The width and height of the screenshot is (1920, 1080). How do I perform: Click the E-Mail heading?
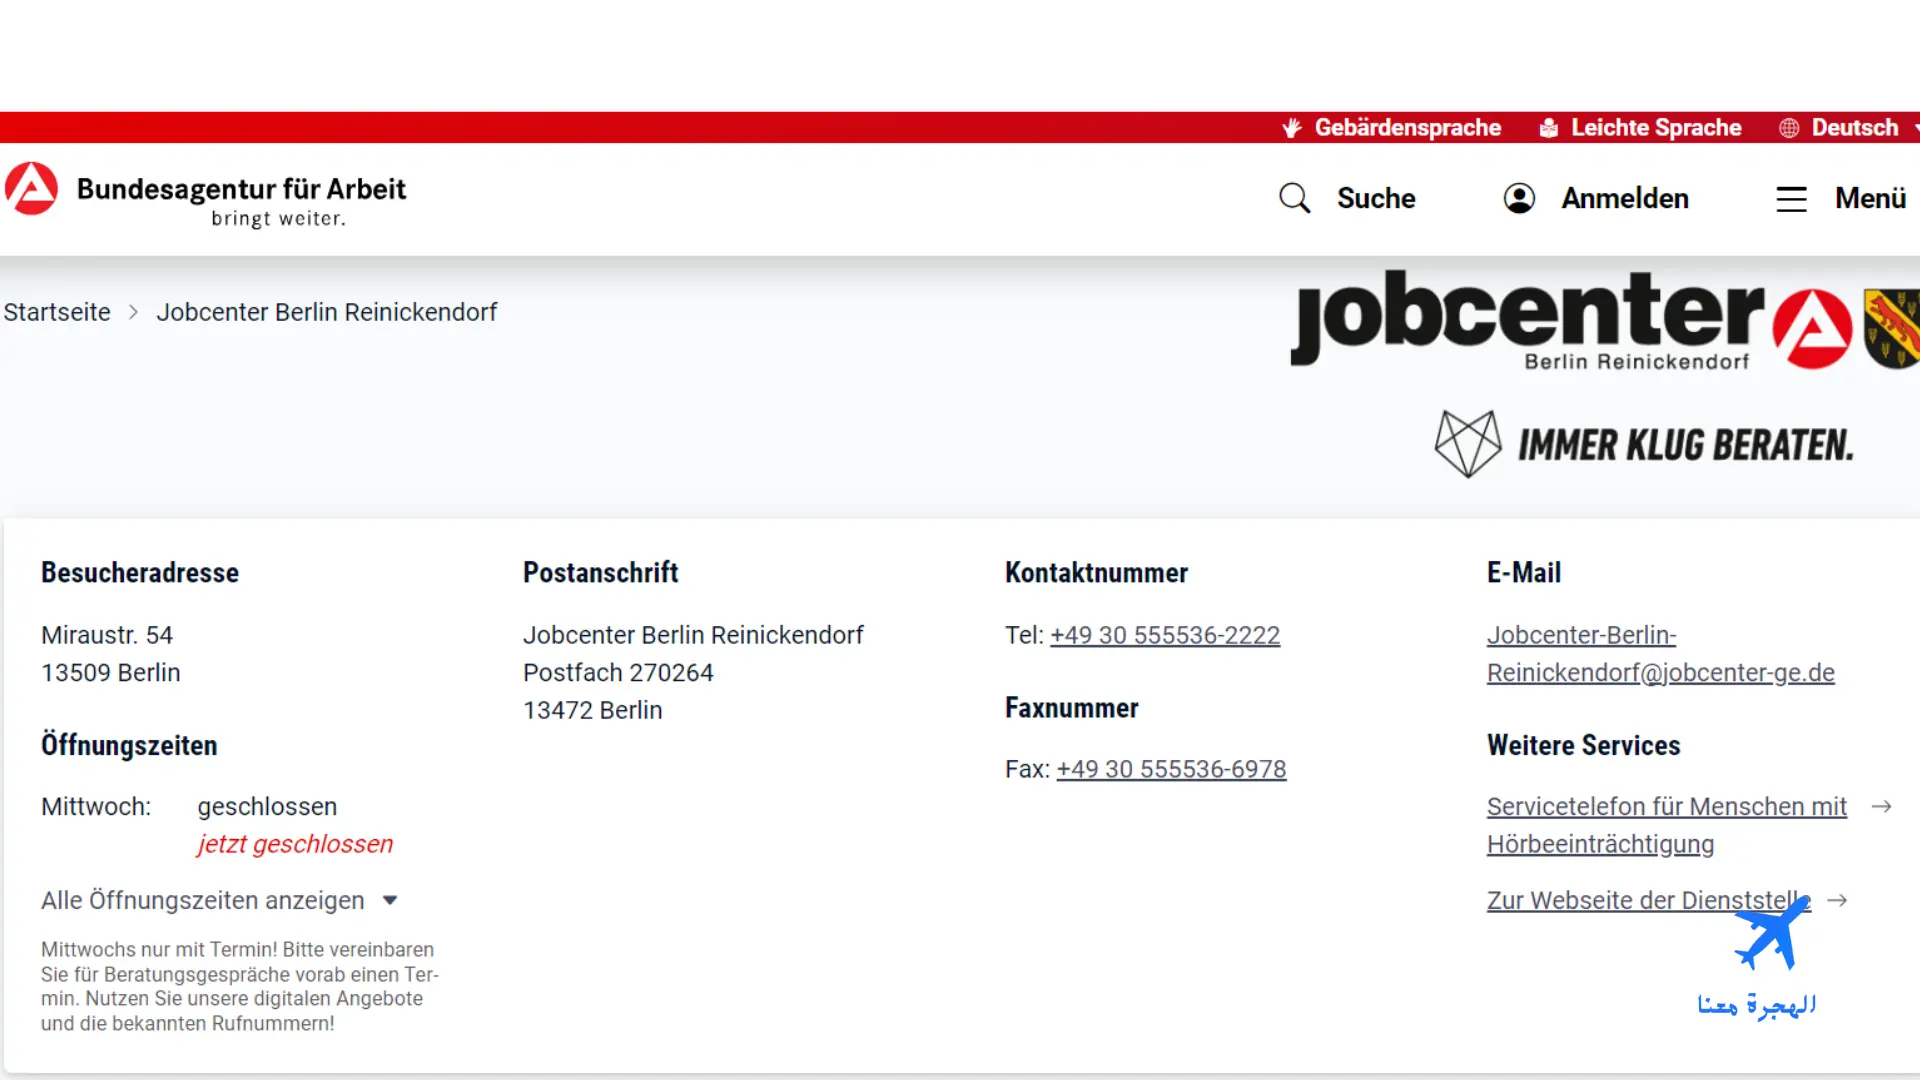tap(1523, 572)
